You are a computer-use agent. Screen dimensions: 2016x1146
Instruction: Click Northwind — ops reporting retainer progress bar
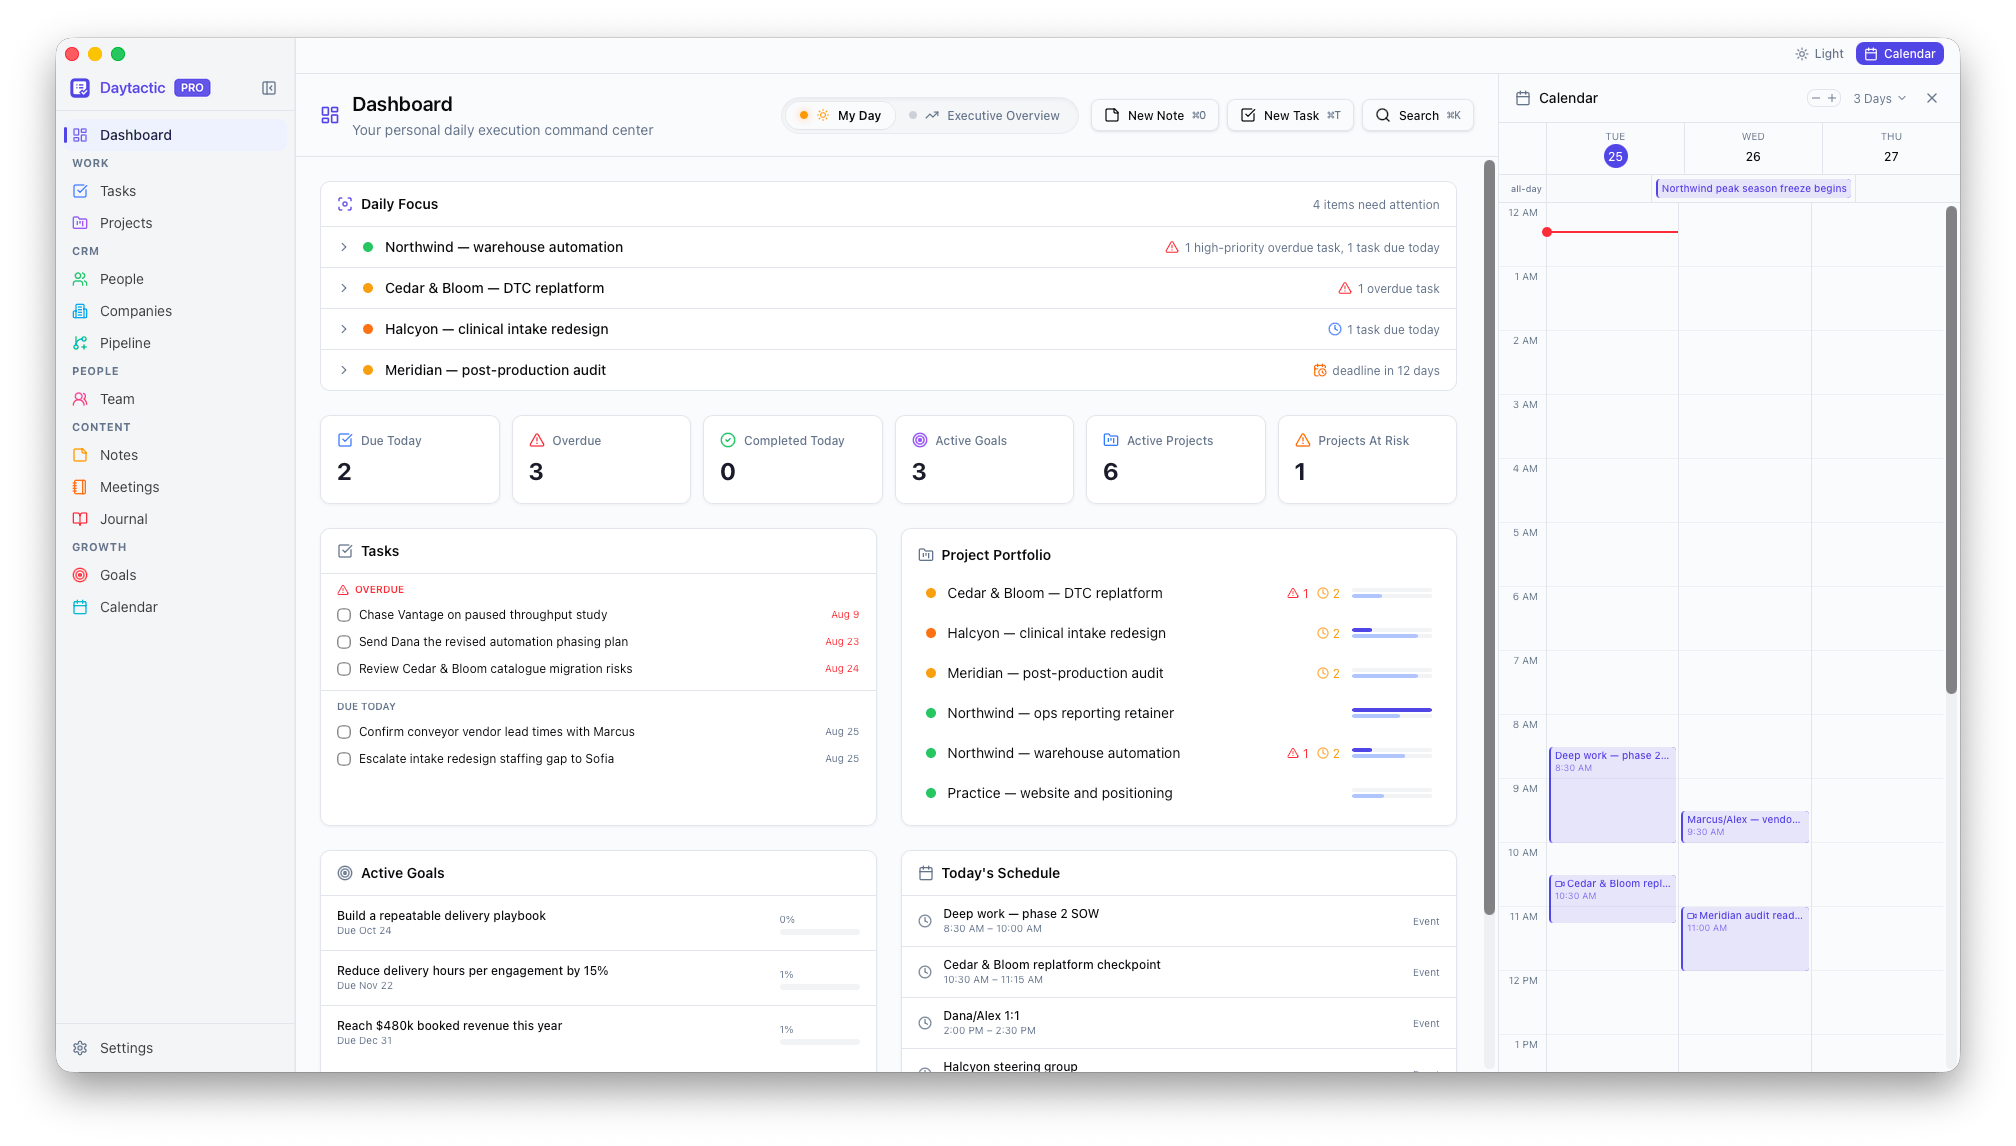click(x=1392, y=713)
